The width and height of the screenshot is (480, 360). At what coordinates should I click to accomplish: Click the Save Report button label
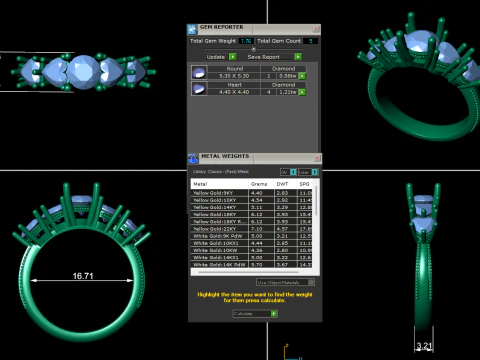pyautogui.click(x=263, y=57)
